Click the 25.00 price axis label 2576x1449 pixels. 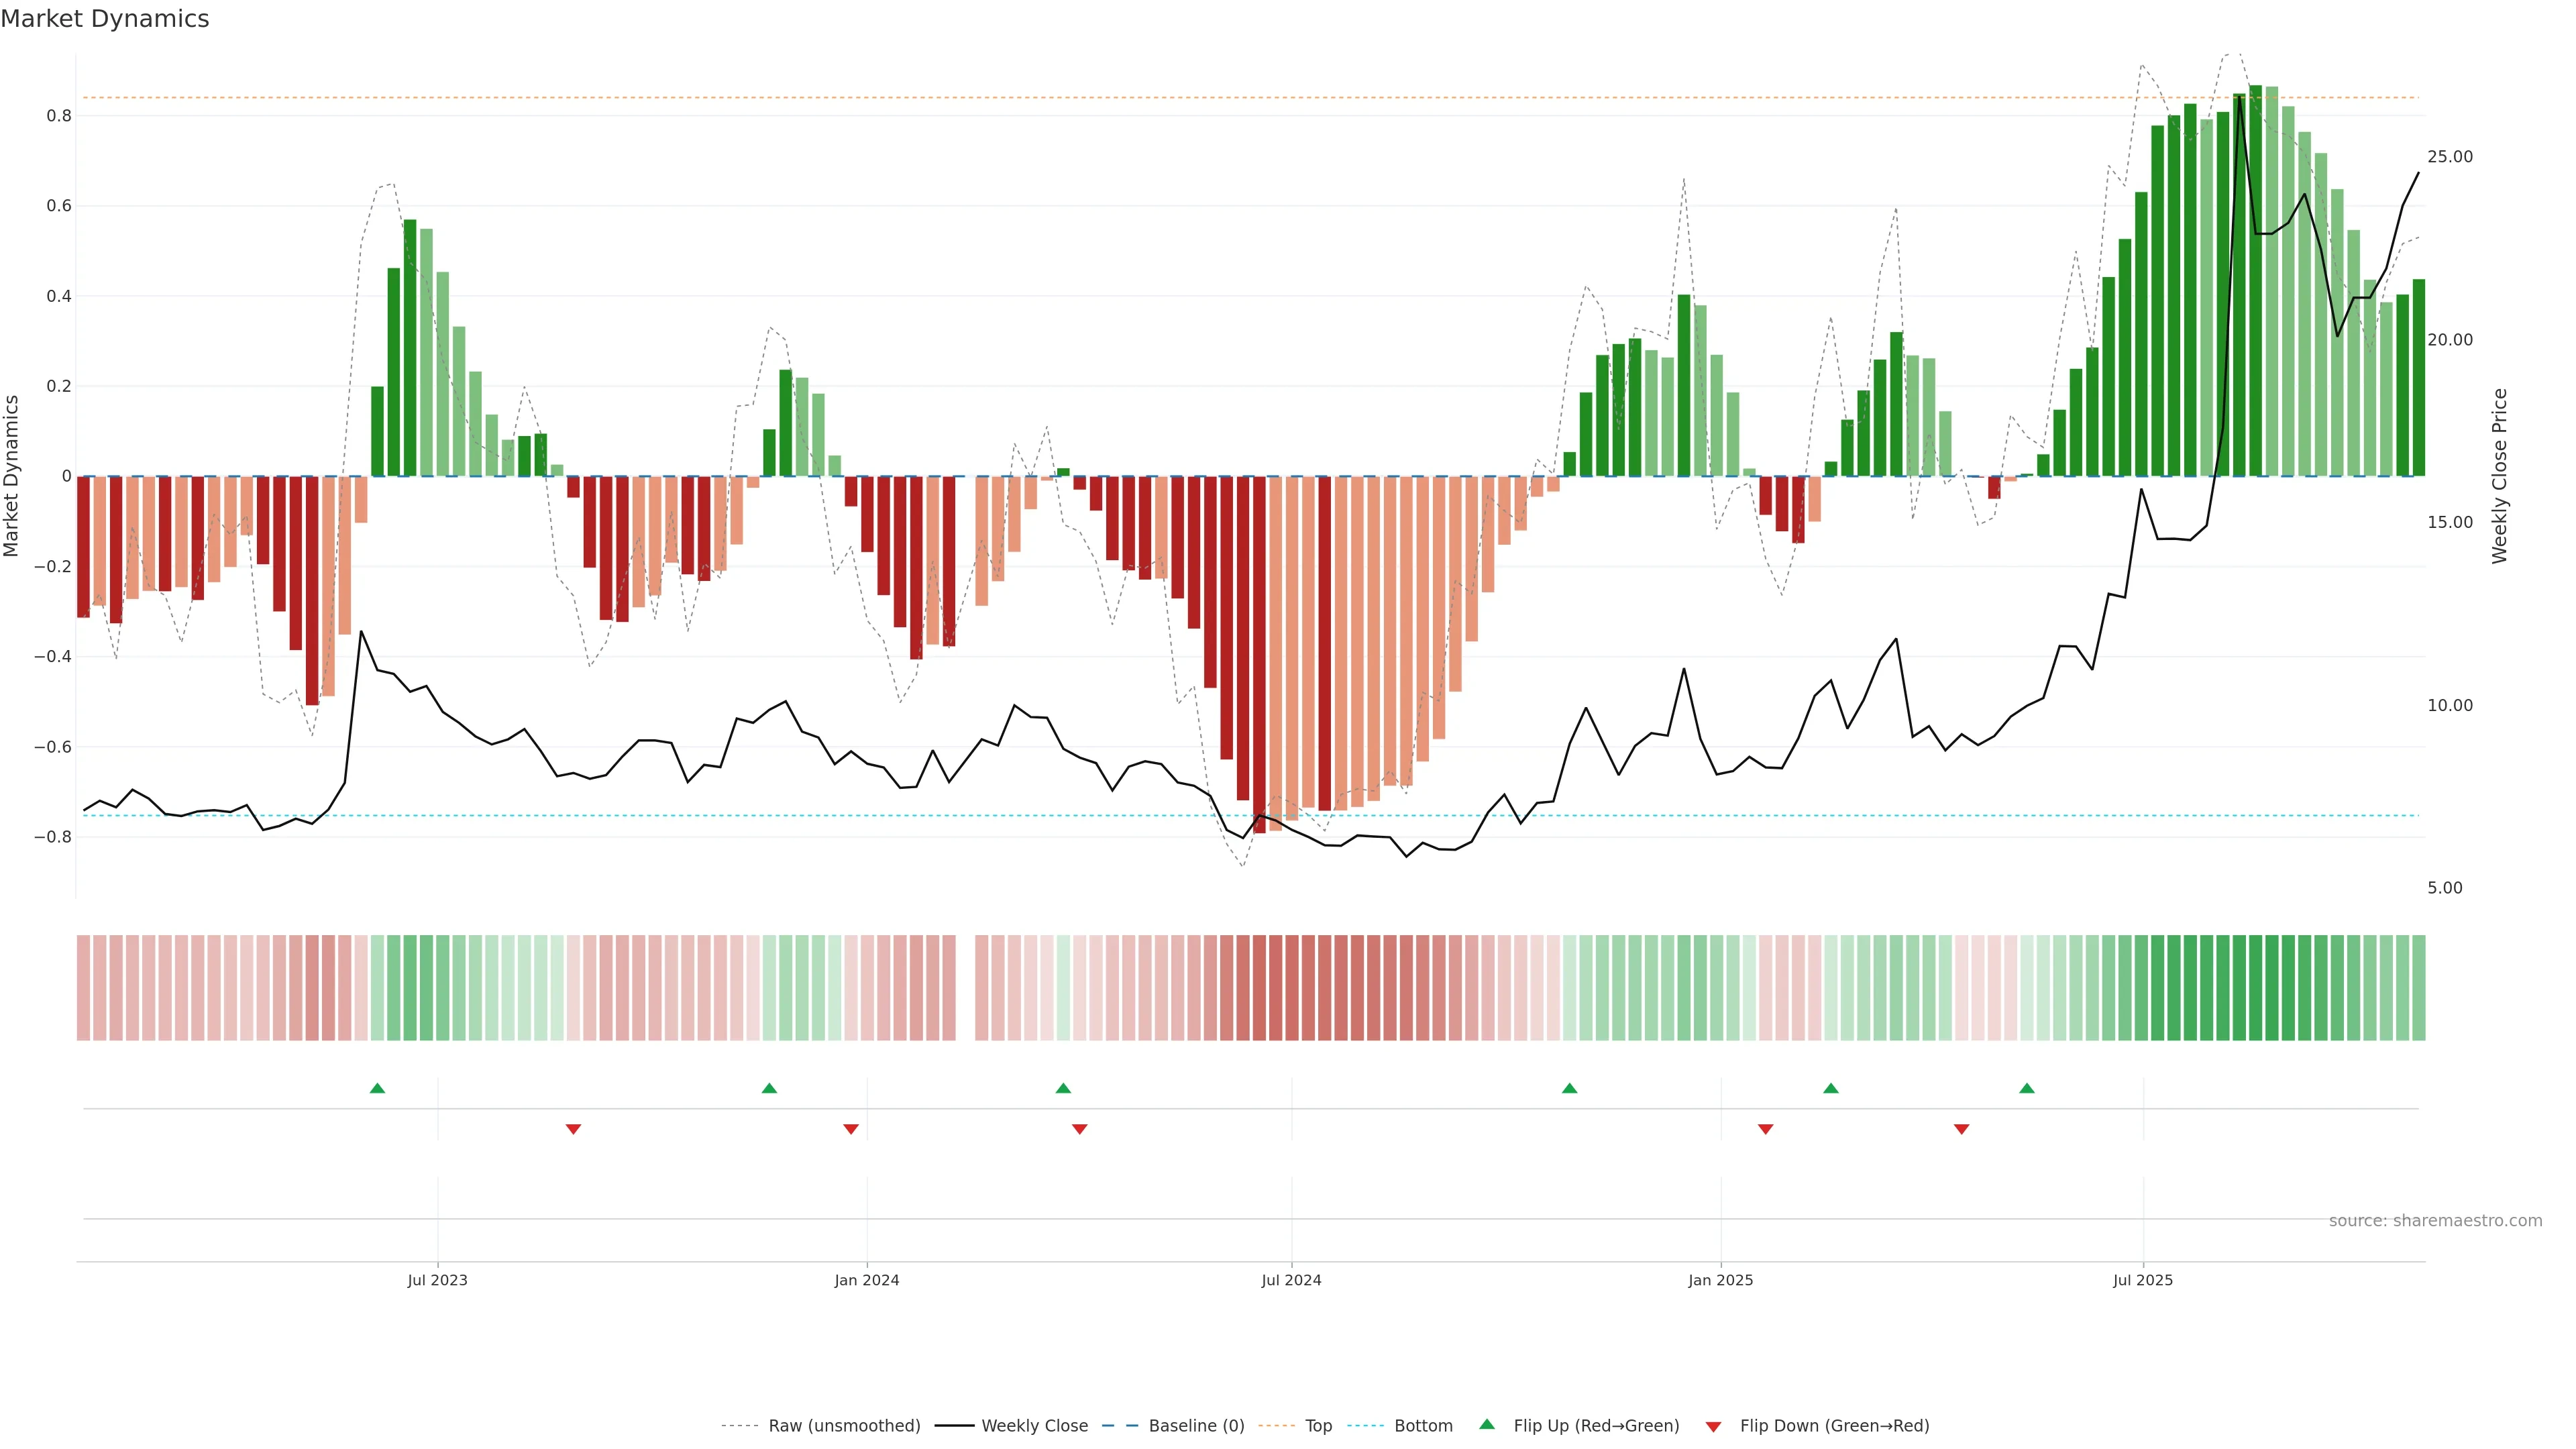pos(2449,157)
